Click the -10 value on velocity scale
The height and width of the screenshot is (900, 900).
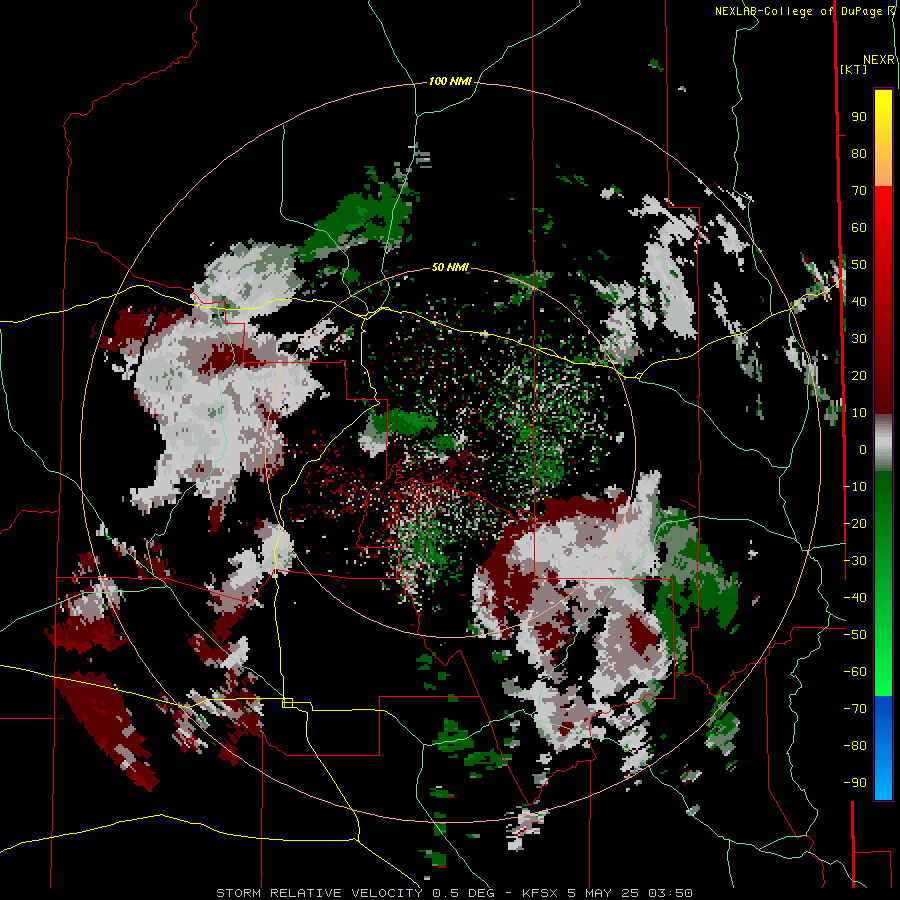click(855, 487)
